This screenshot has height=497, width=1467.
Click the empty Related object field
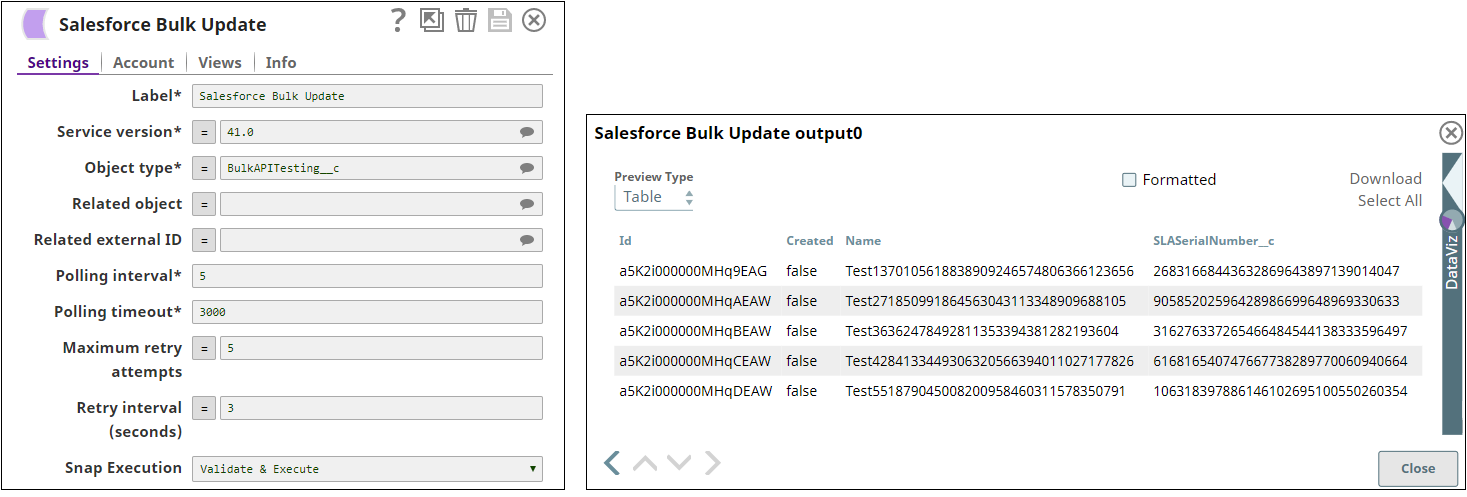tap(381, 204)
